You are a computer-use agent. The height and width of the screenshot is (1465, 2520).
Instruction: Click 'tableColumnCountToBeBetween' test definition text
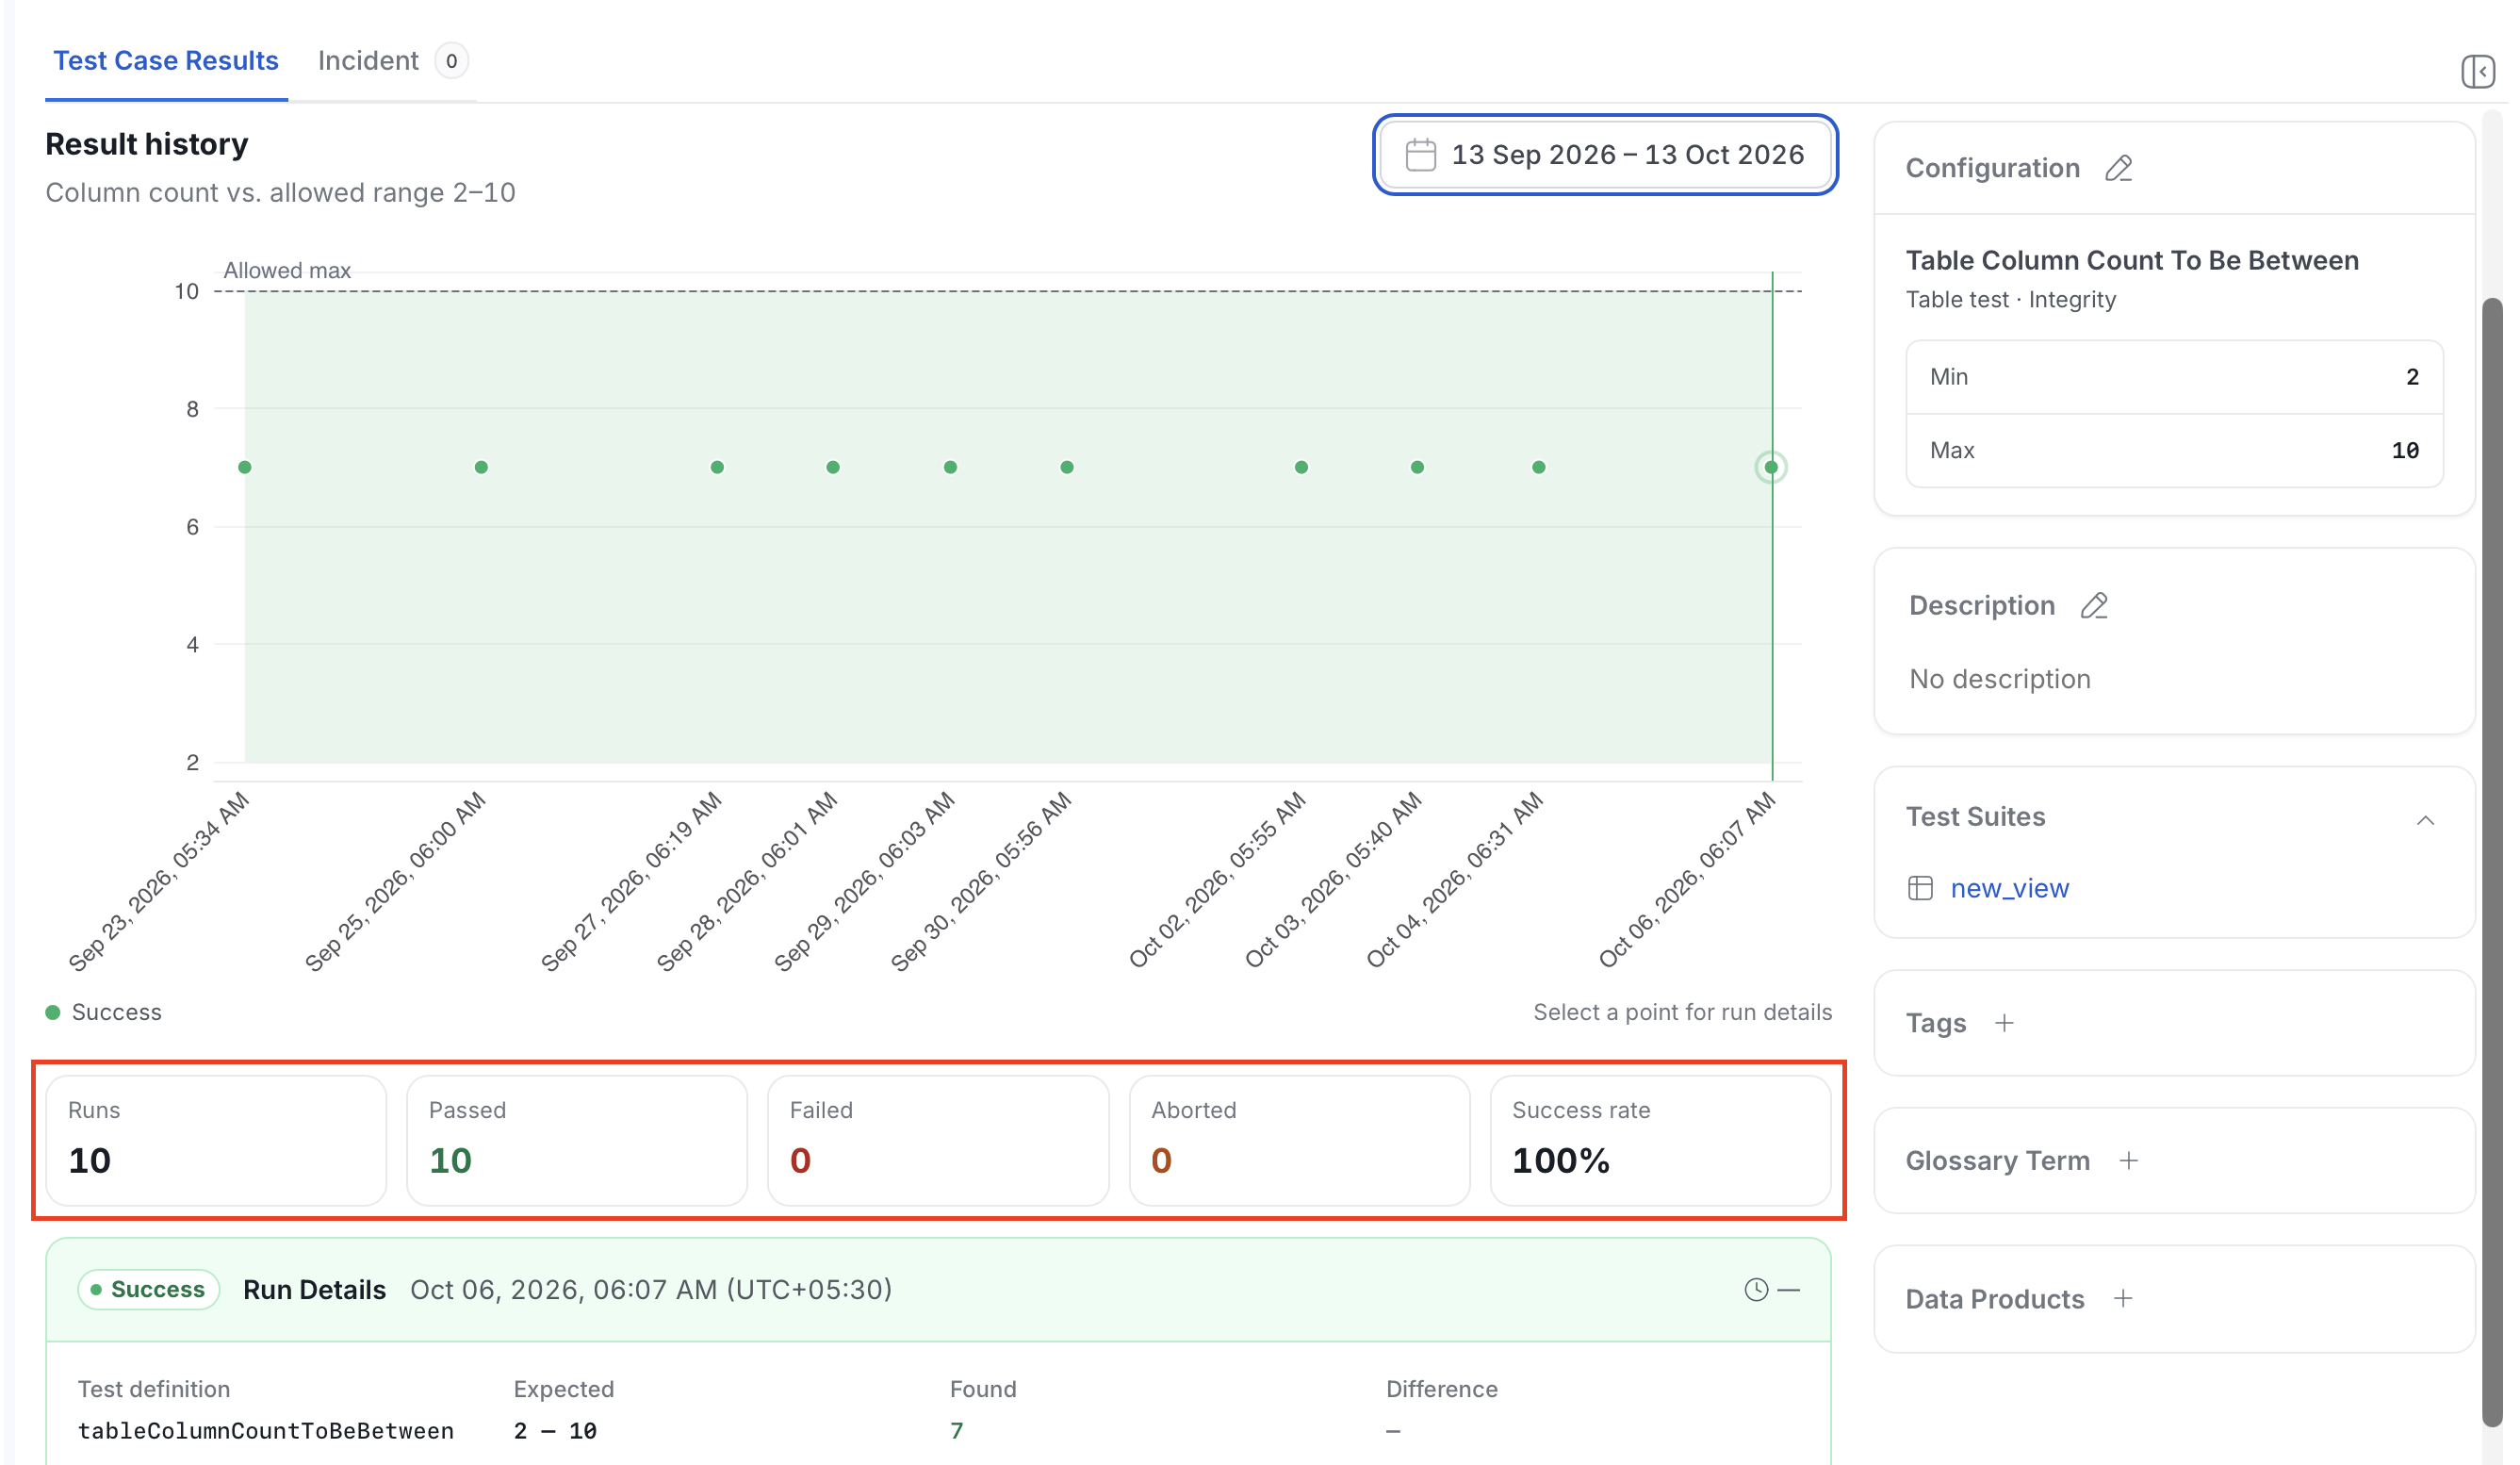click(266, 1431)
